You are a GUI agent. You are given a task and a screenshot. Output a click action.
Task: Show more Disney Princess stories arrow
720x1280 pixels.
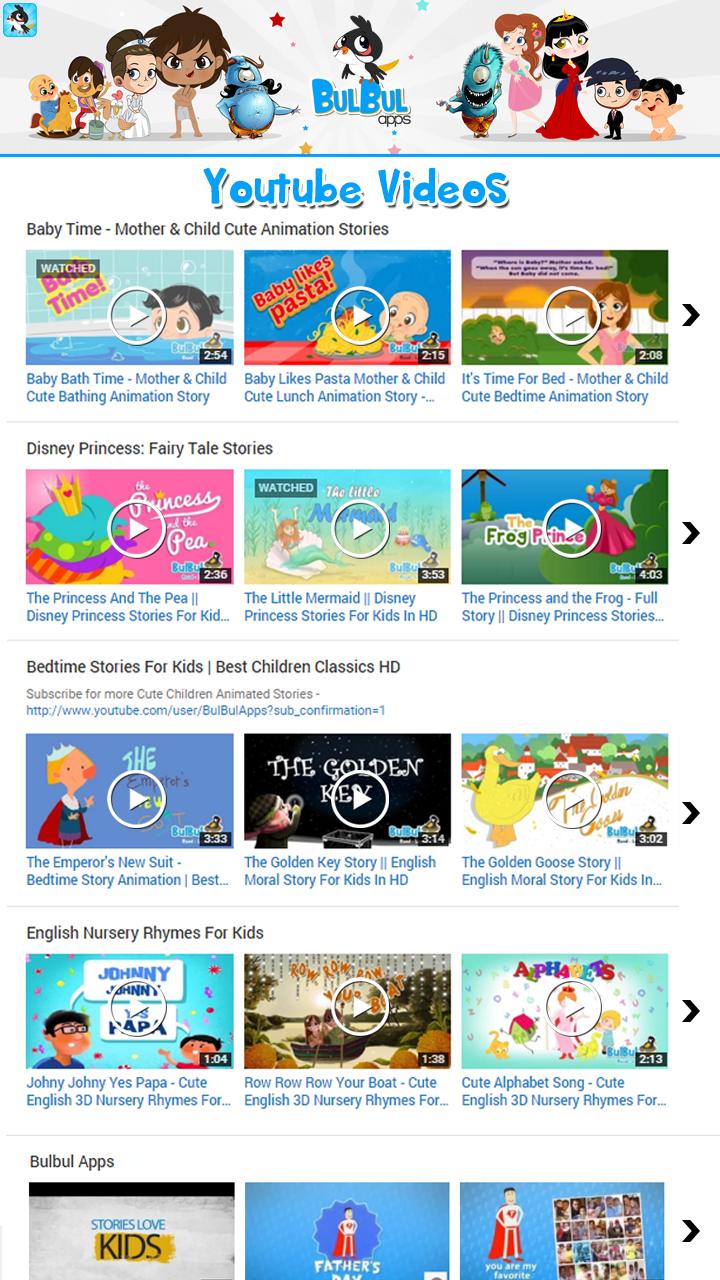[x=690, y=533]
